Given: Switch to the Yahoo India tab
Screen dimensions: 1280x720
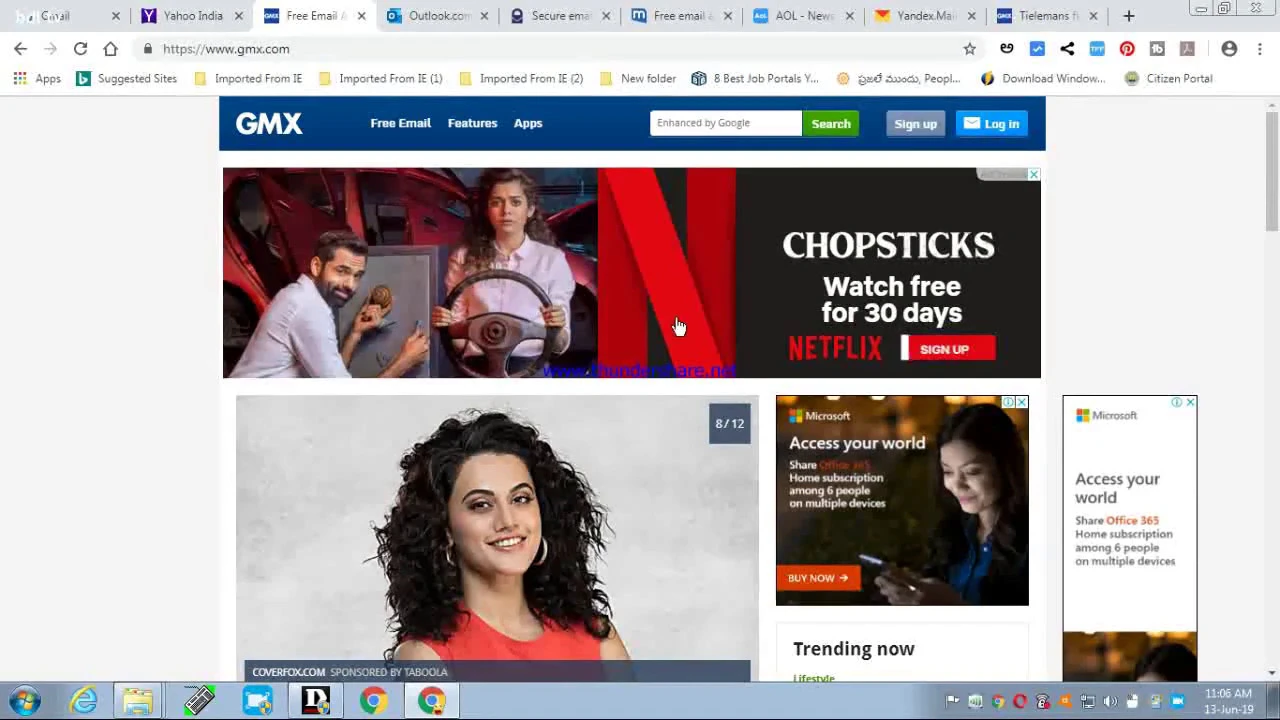Looking at the screenshot, I should tap(192, 16).
